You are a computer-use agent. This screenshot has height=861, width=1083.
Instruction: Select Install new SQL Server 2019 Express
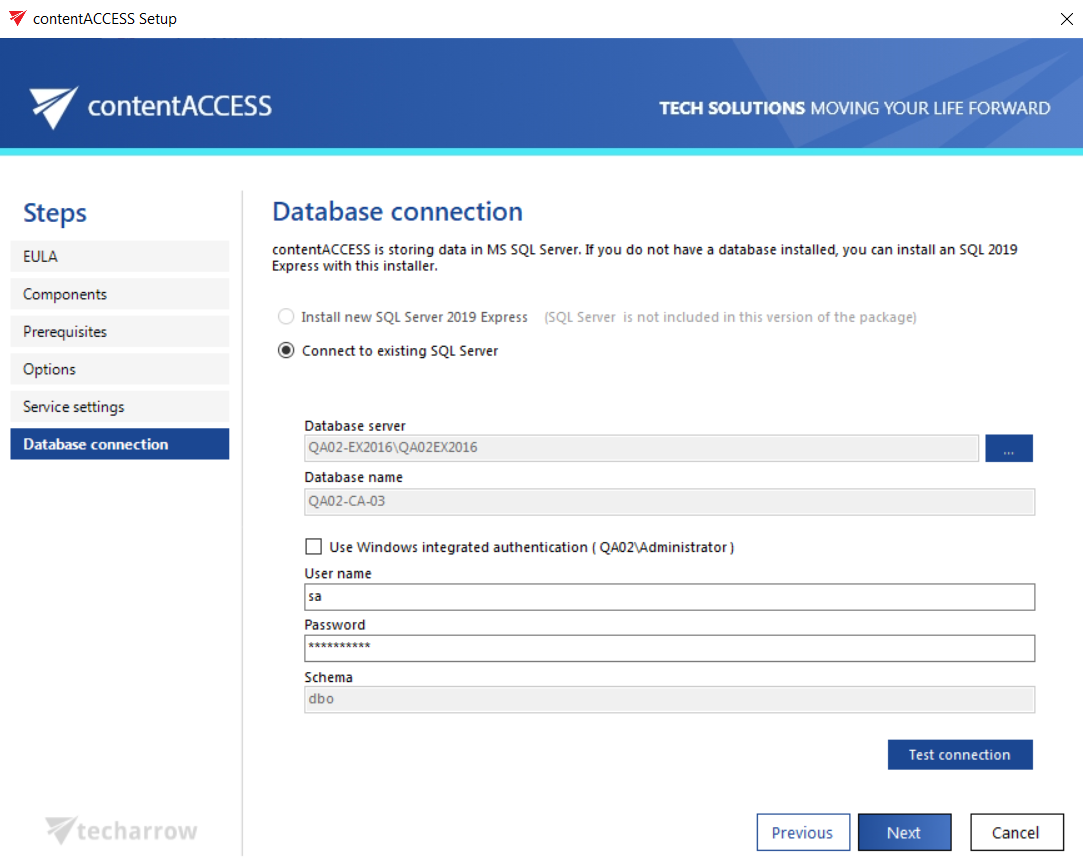click(287, 317)
